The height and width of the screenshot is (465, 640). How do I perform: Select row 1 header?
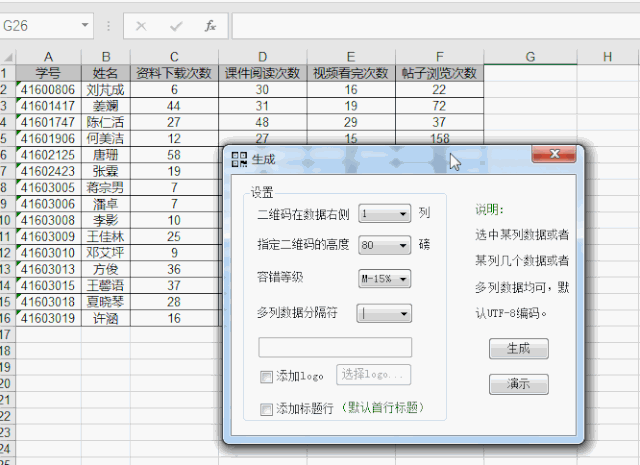tap(7, 73)
